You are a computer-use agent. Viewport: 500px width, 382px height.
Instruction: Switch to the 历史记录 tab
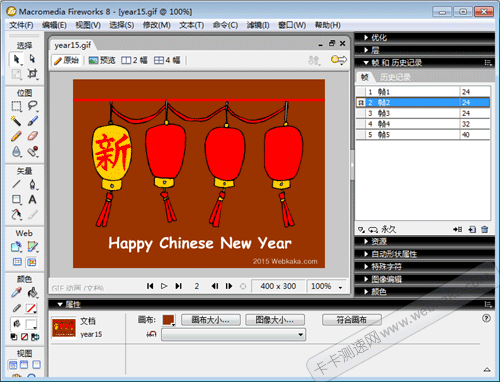395,77
